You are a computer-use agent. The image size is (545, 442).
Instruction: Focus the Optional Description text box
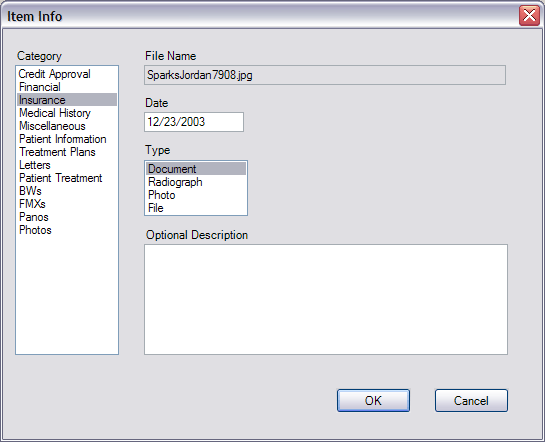(x=326, y=300)
